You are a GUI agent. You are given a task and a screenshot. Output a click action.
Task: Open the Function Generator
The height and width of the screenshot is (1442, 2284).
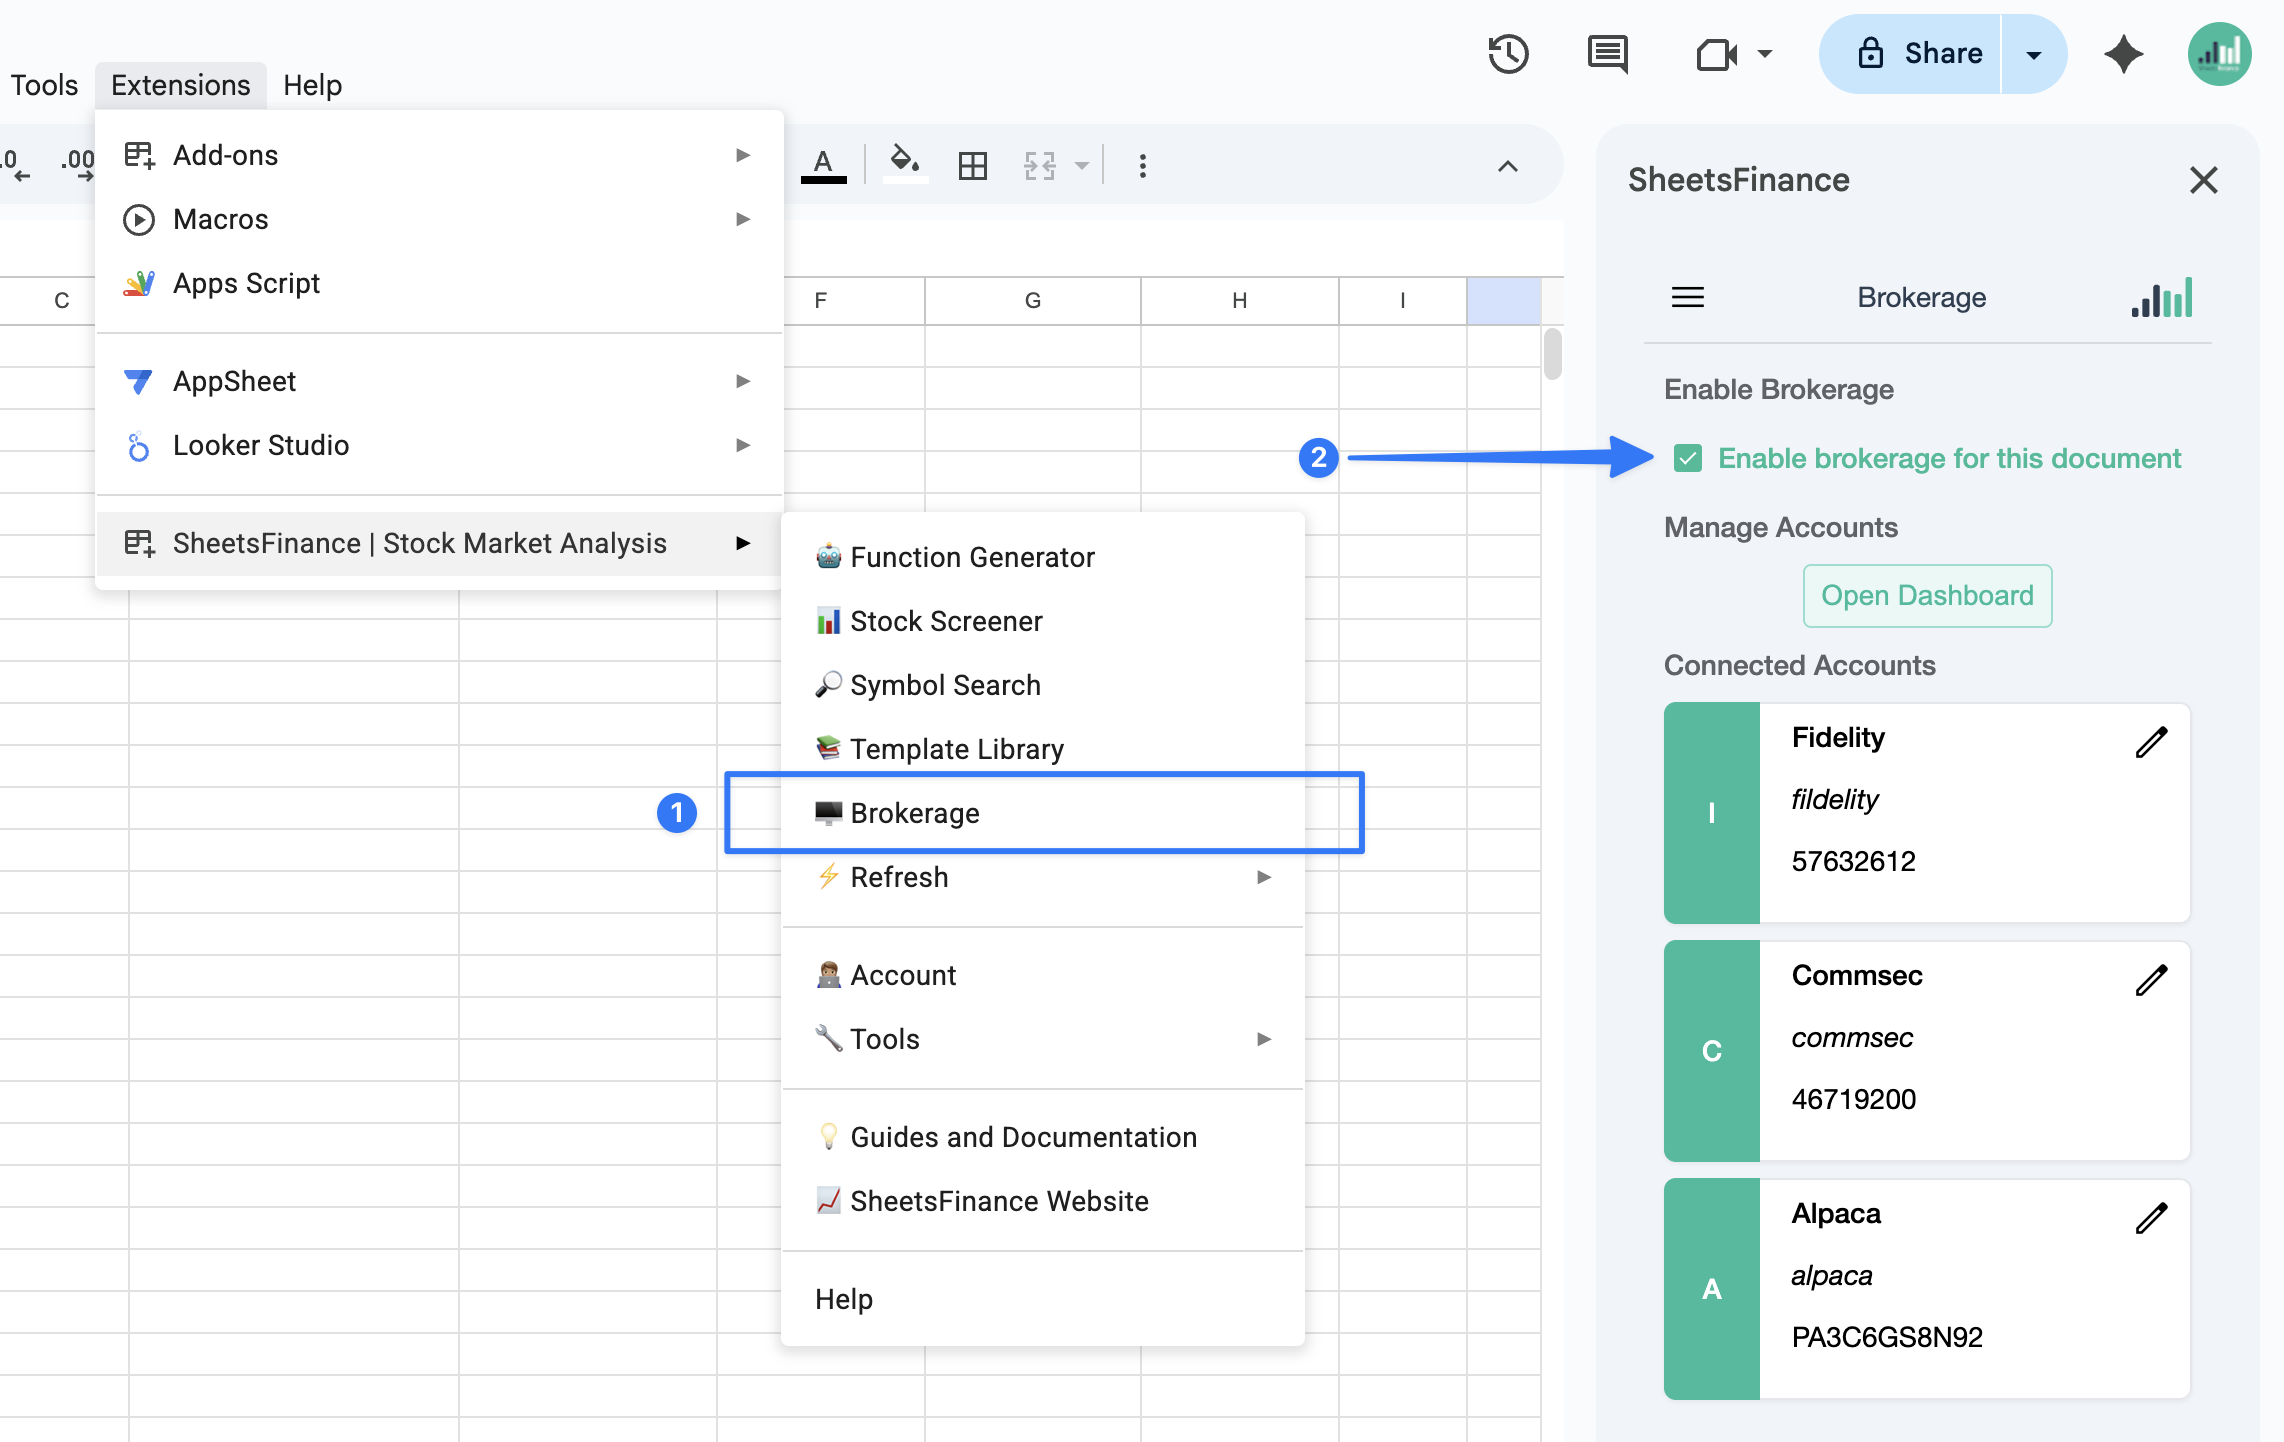(x=1043, y=557)
